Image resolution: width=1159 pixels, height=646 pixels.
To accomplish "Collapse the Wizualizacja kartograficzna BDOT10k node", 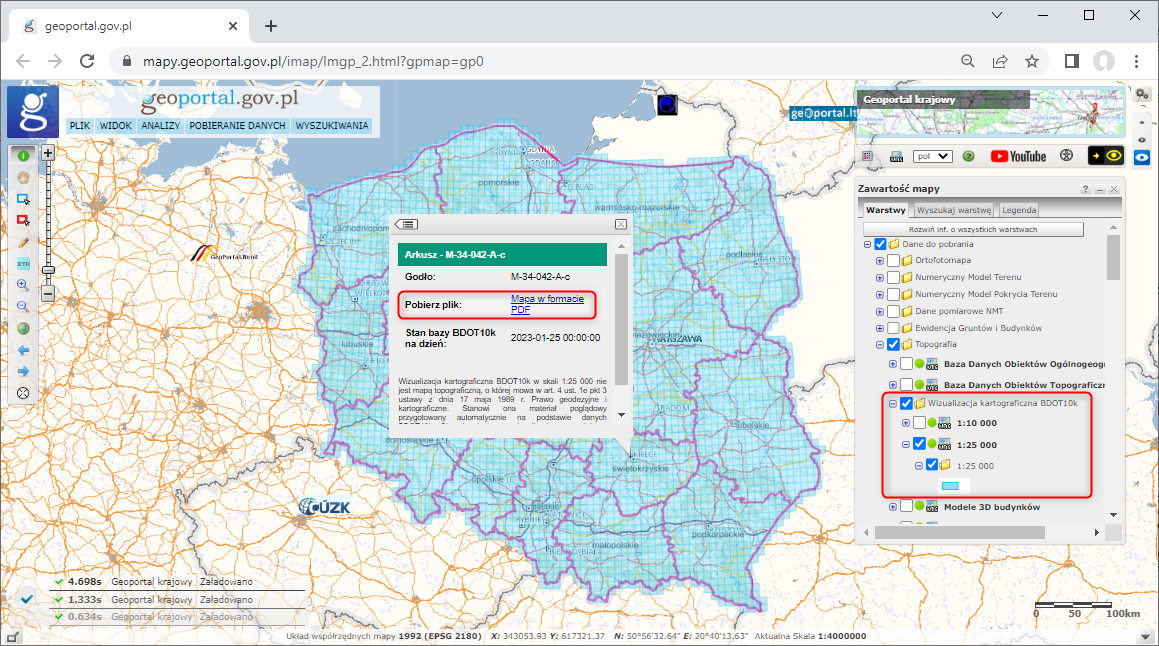I will click(x=892, y=403).
